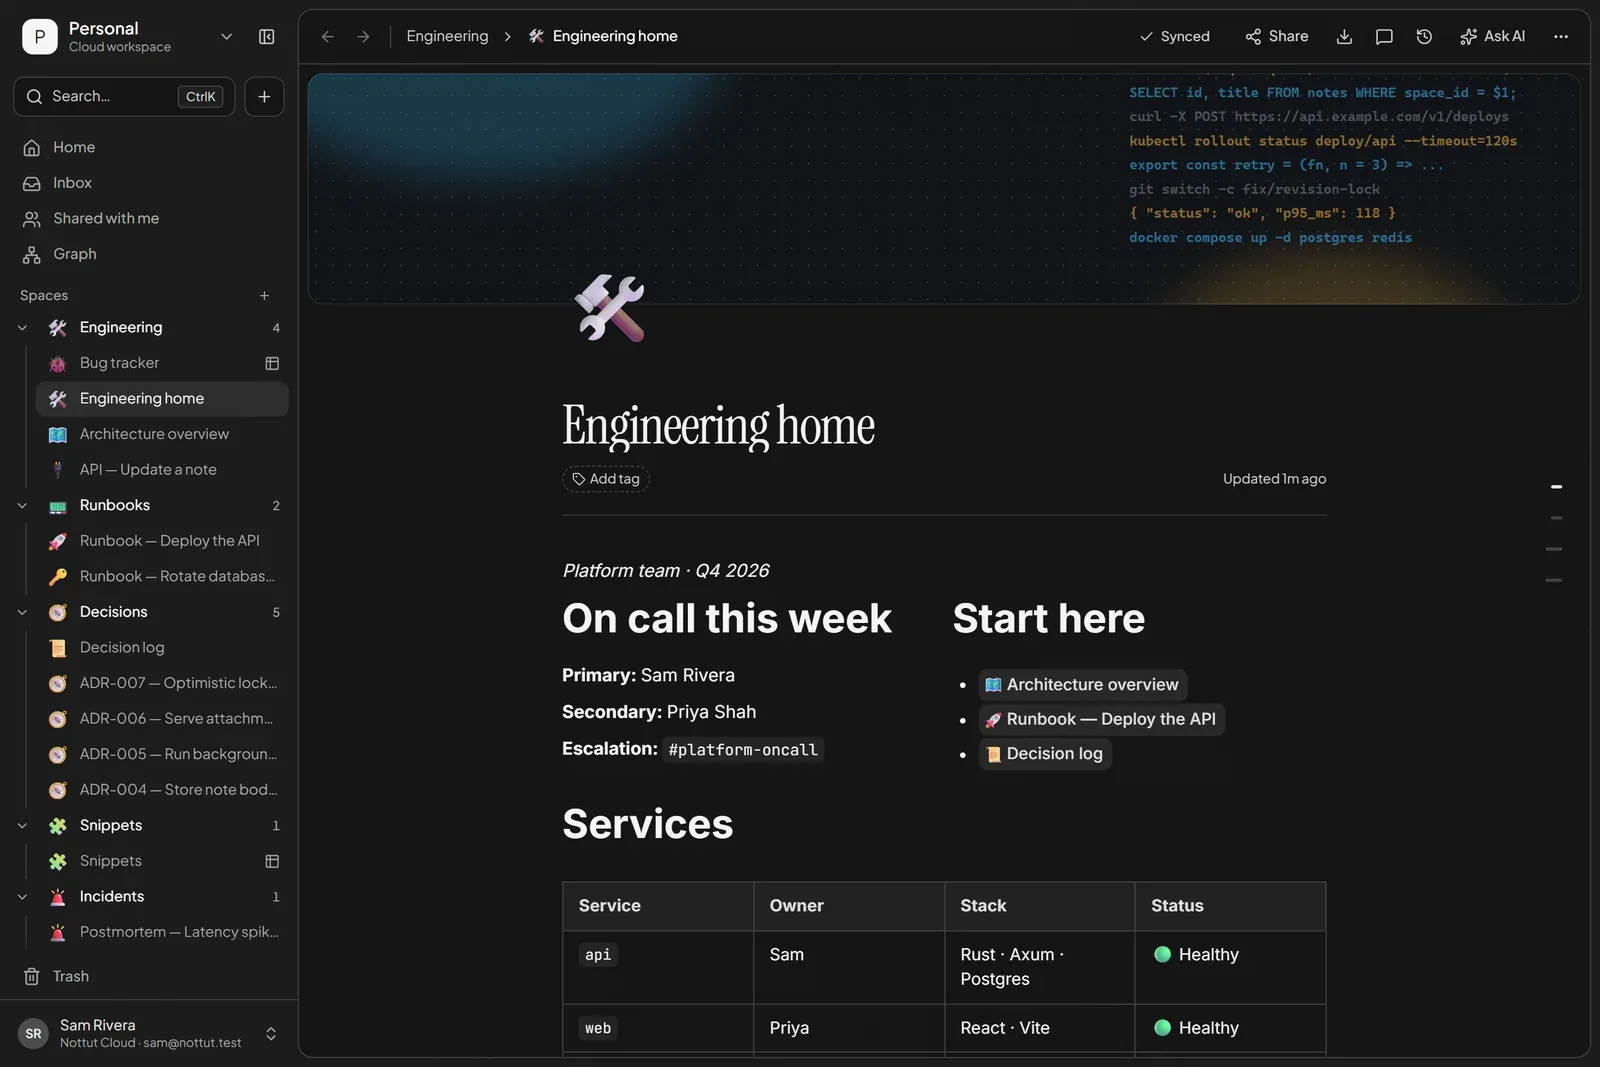1600x1067 pixels.
Task: Click the Status column header
Action: point(1230,906)
